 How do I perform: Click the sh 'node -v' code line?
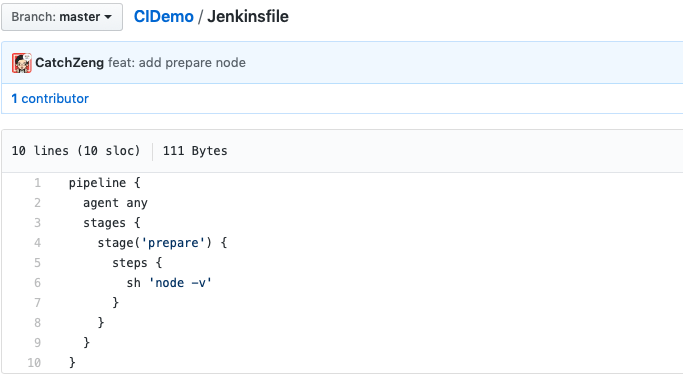[x=169, y=283]
